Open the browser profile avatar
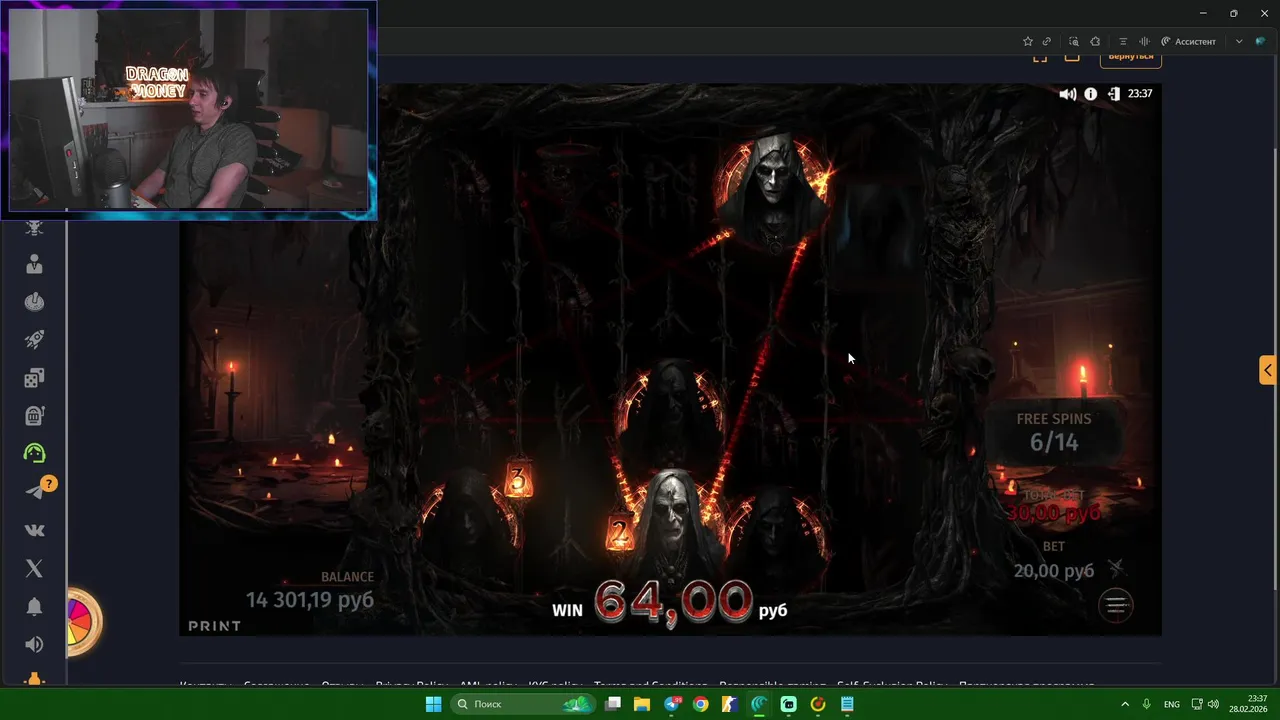The width and height of the screenshot is (1280, 720). 1260,41
